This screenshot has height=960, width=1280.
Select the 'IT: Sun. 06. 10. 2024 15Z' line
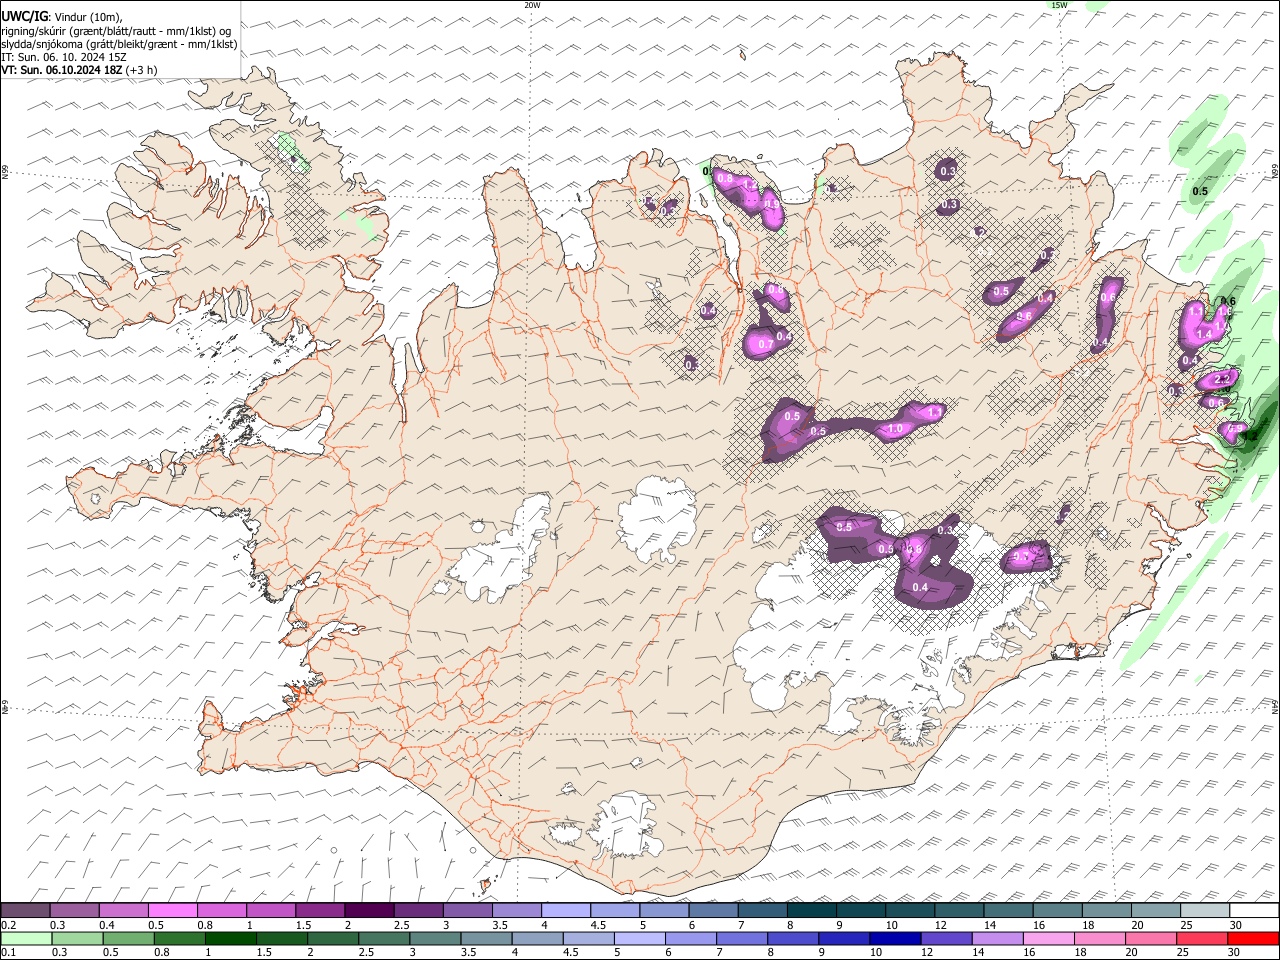pos(64,57)
